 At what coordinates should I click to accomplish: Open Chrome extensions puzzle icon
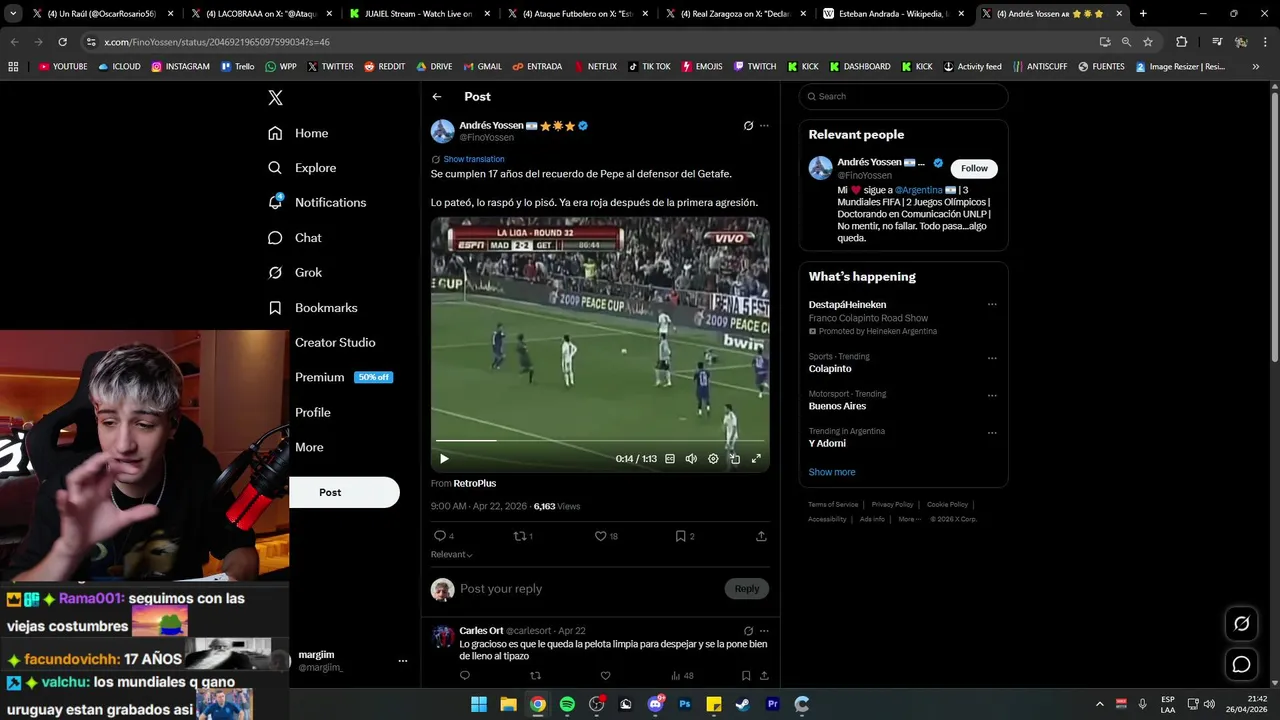tap(1181, 42)
